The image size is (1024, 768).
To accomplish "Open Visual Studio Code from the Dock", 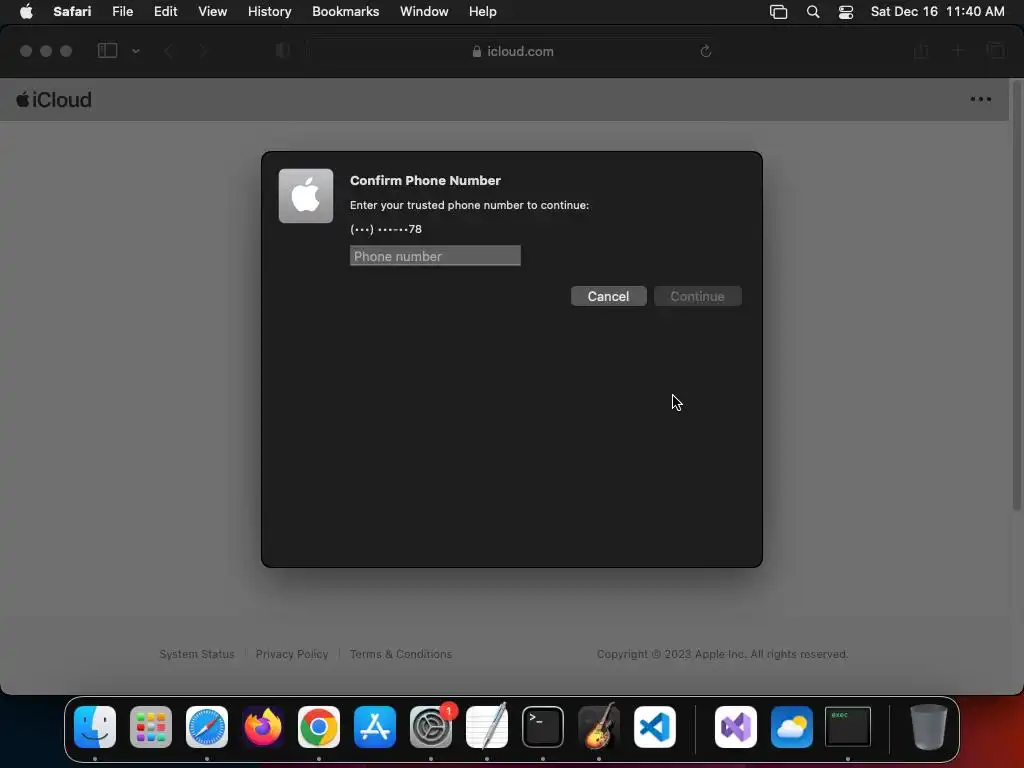I will (x=654, y=727).
